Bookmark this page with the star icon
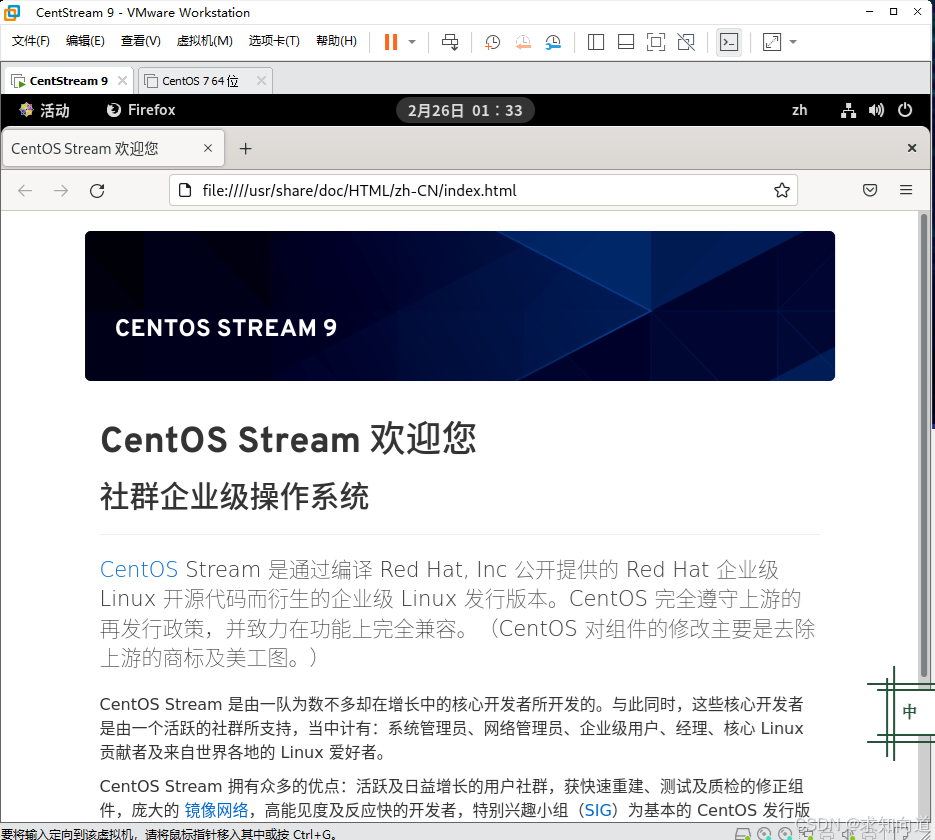Viewport: 935px width, 840px height. pos(782,191)
